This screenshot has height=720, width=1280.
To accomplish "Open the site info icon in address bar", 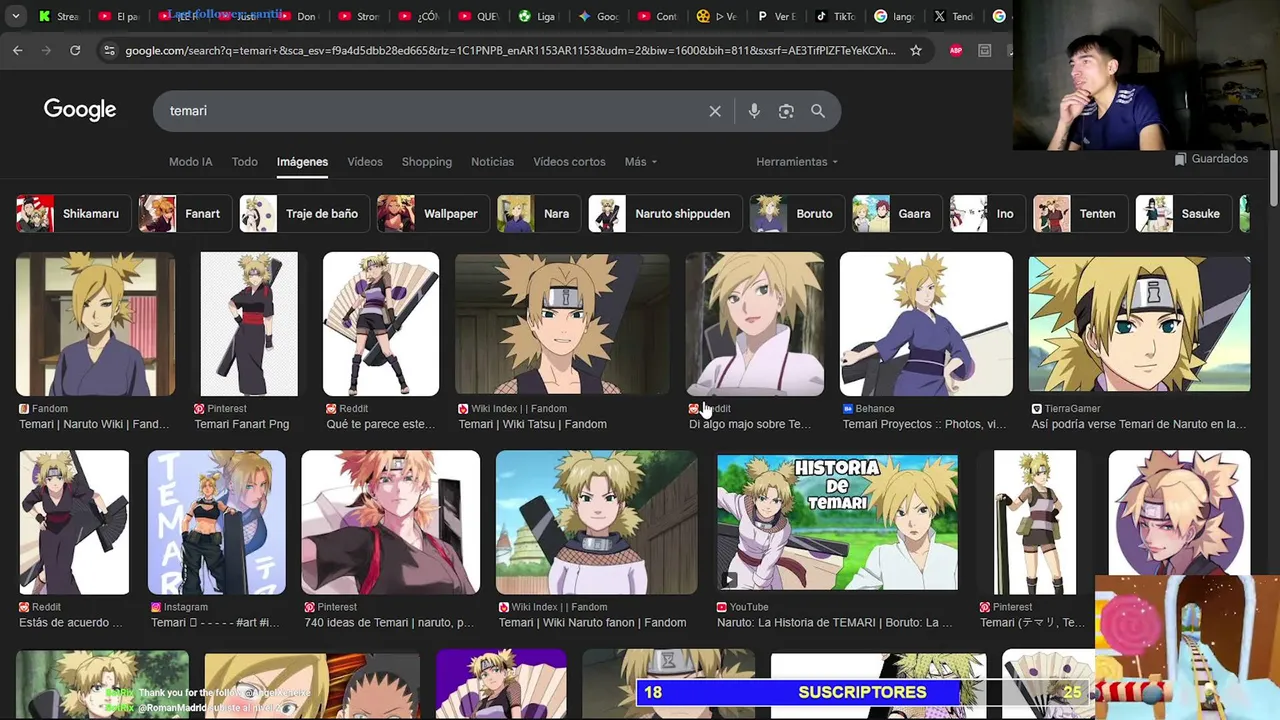I will (x=109, y=50).
